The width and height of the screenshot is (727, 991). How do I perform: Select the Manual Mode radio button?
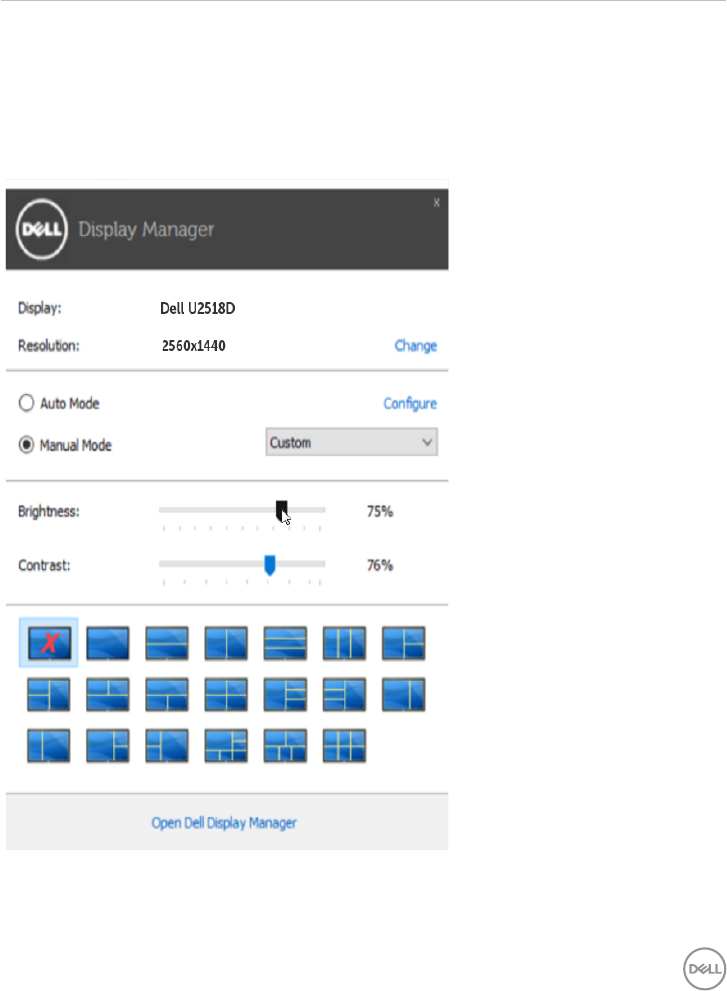tap(26, 445)
